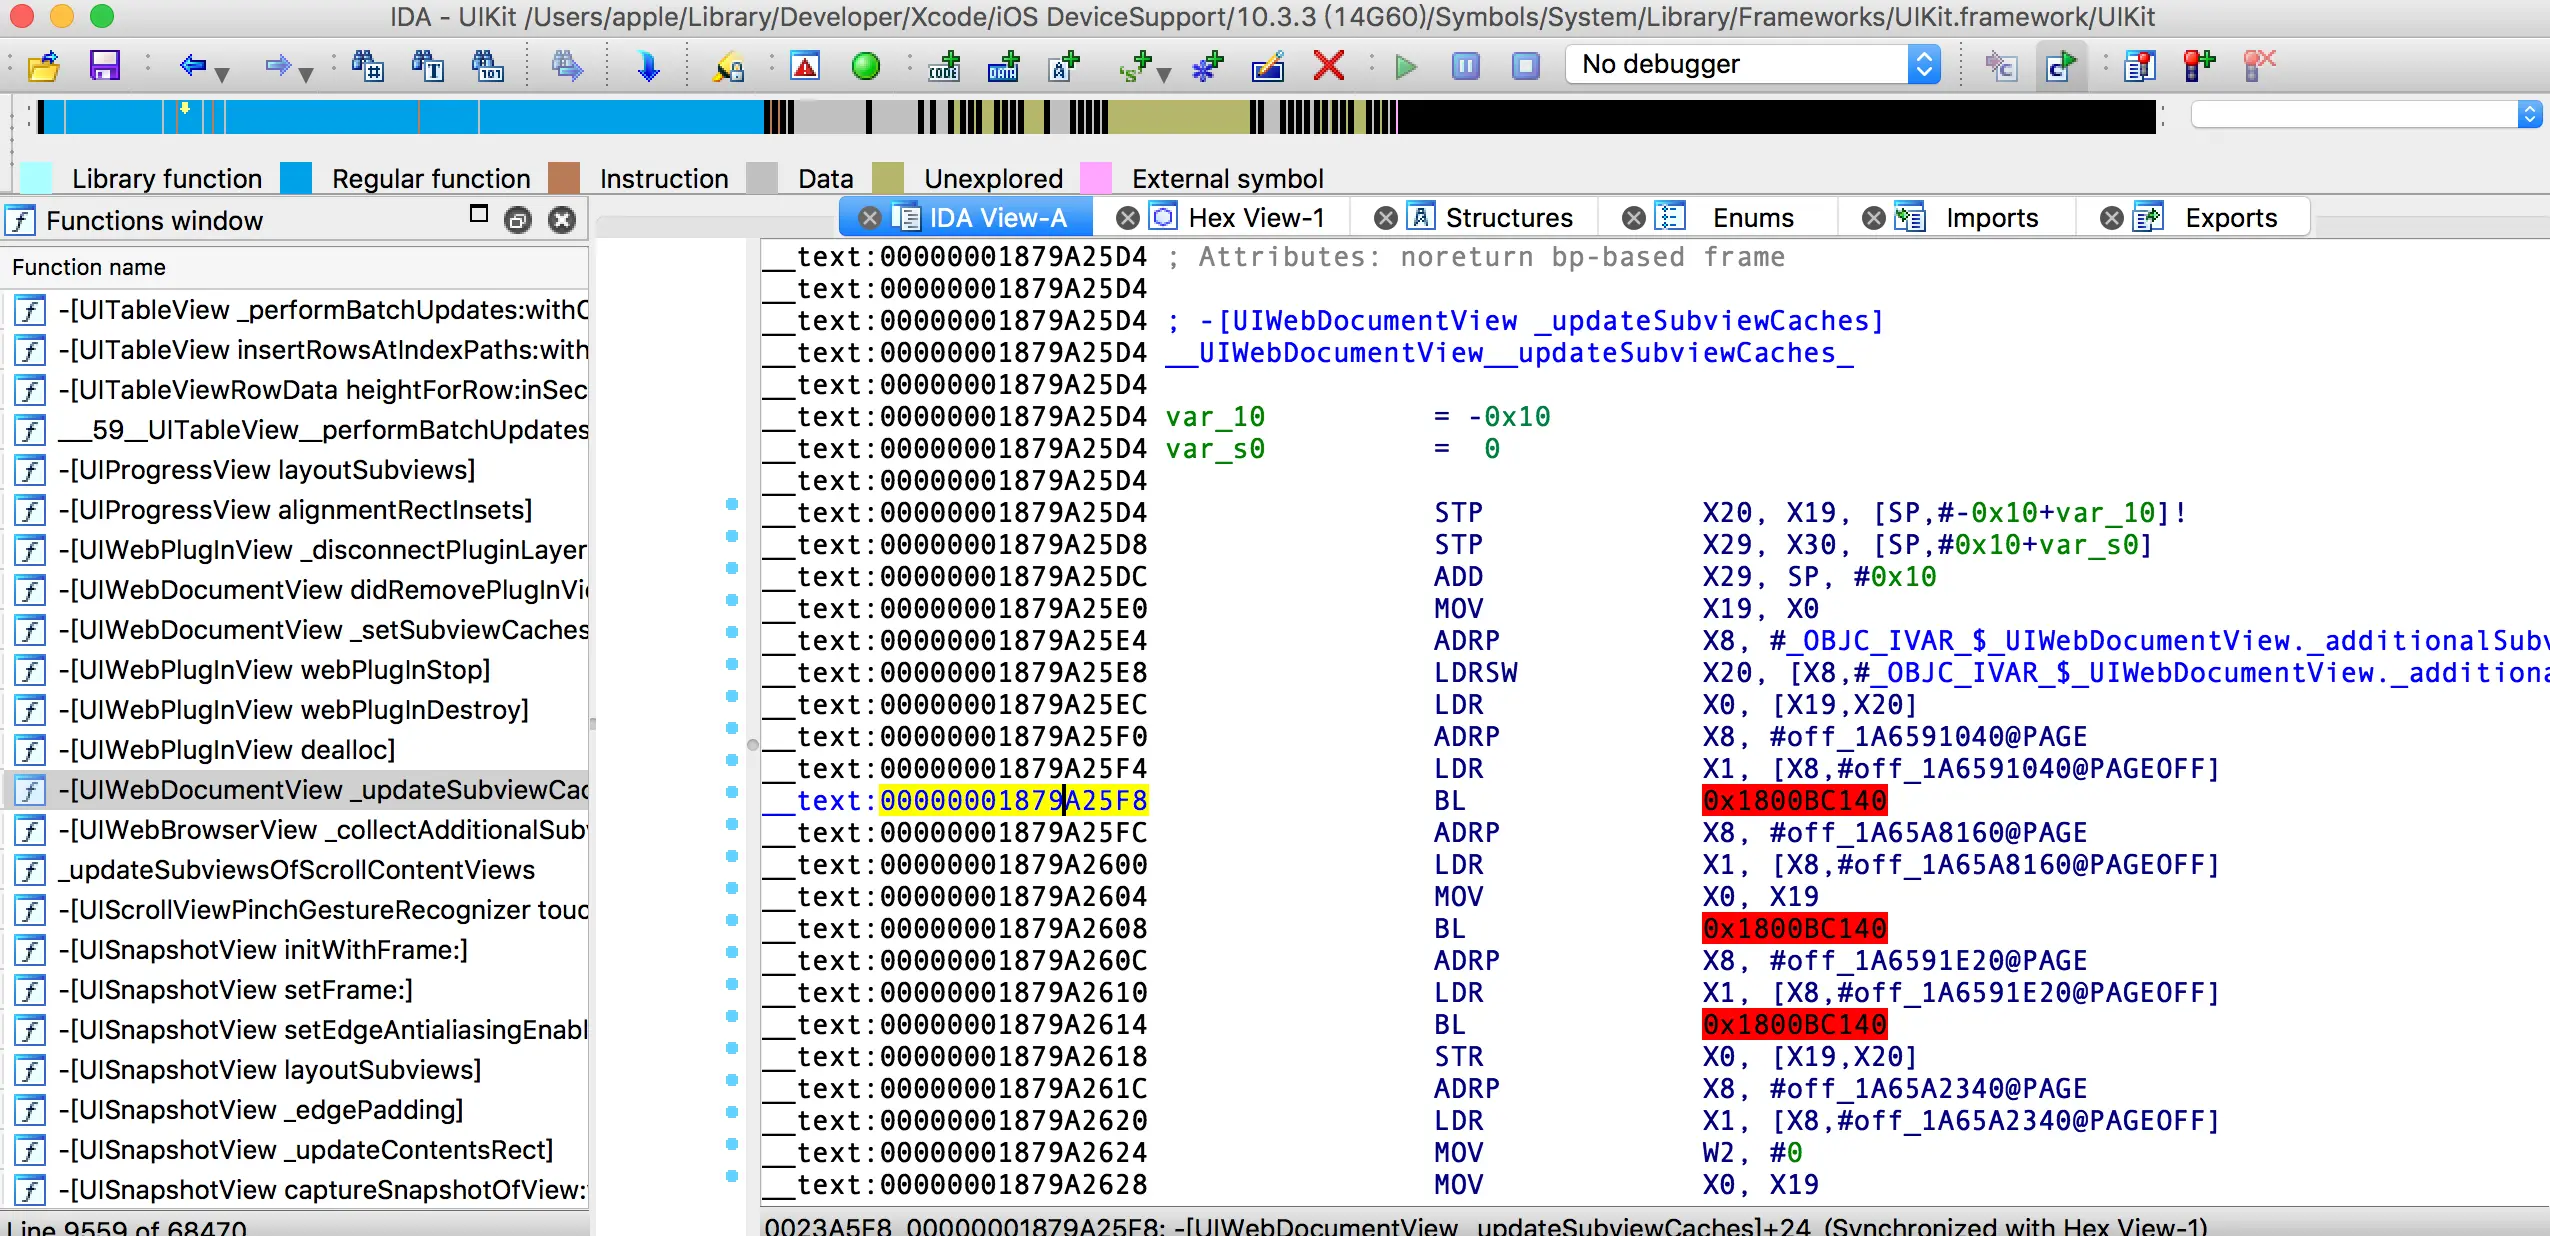Open back arrow history dropdown
The height and width of the screenshot is (1236, 2550).
click(222, 73)
